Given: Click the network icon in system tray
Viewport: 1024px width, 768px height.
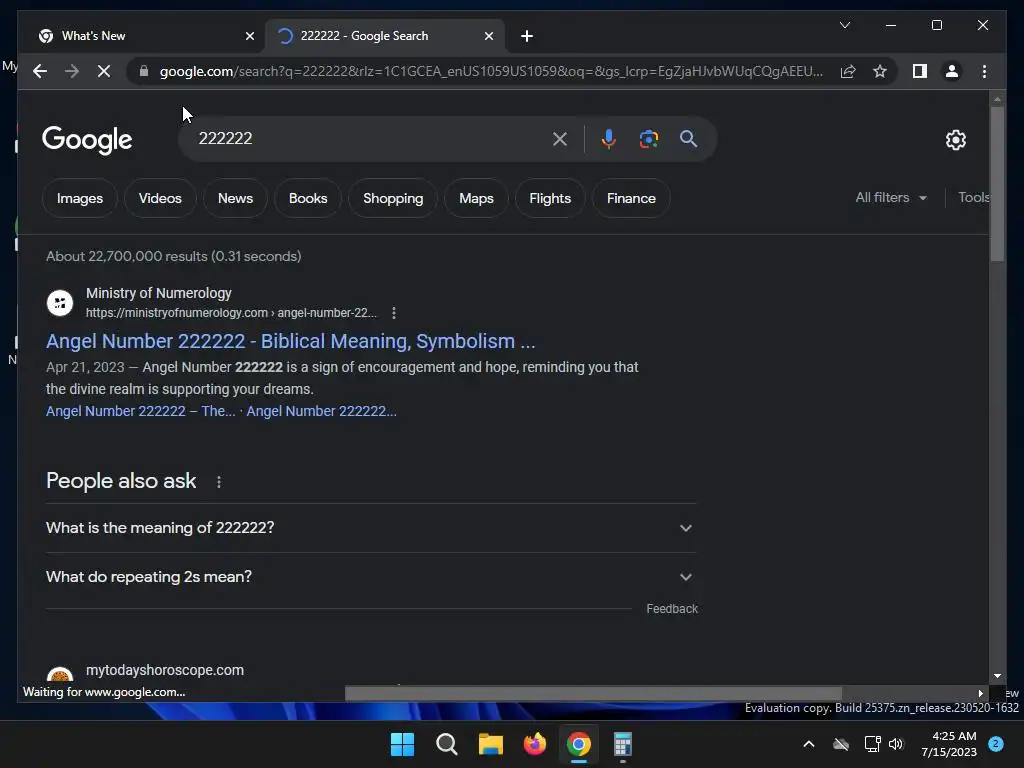Looking at the screenshot, I should pyautogui.click(x=872, y=744).
